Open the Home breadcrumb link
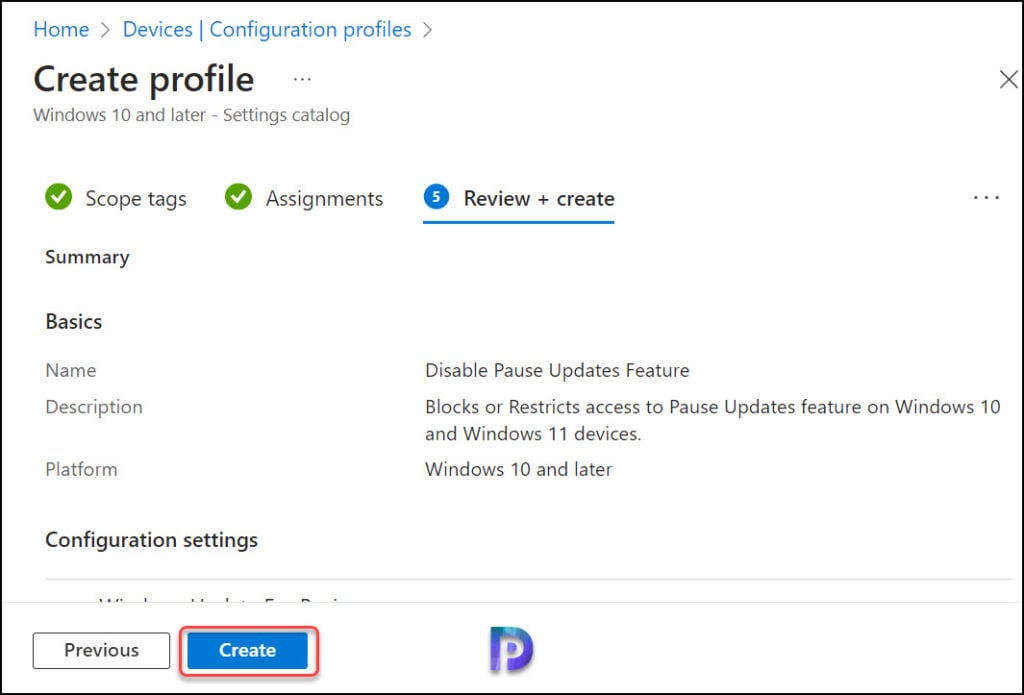 (x=61, y=29)
